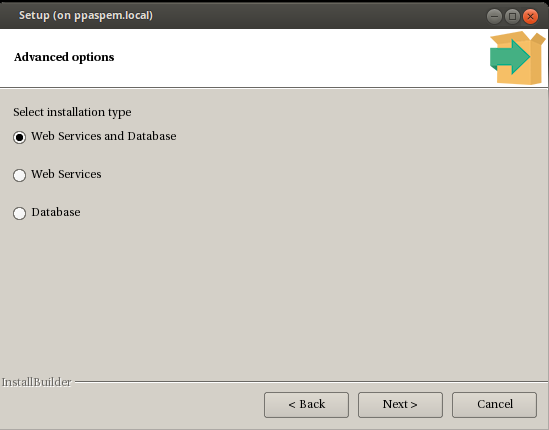Minimize the Setup window
This screenshot has height=430, width=549.
[x=494, y=16]
